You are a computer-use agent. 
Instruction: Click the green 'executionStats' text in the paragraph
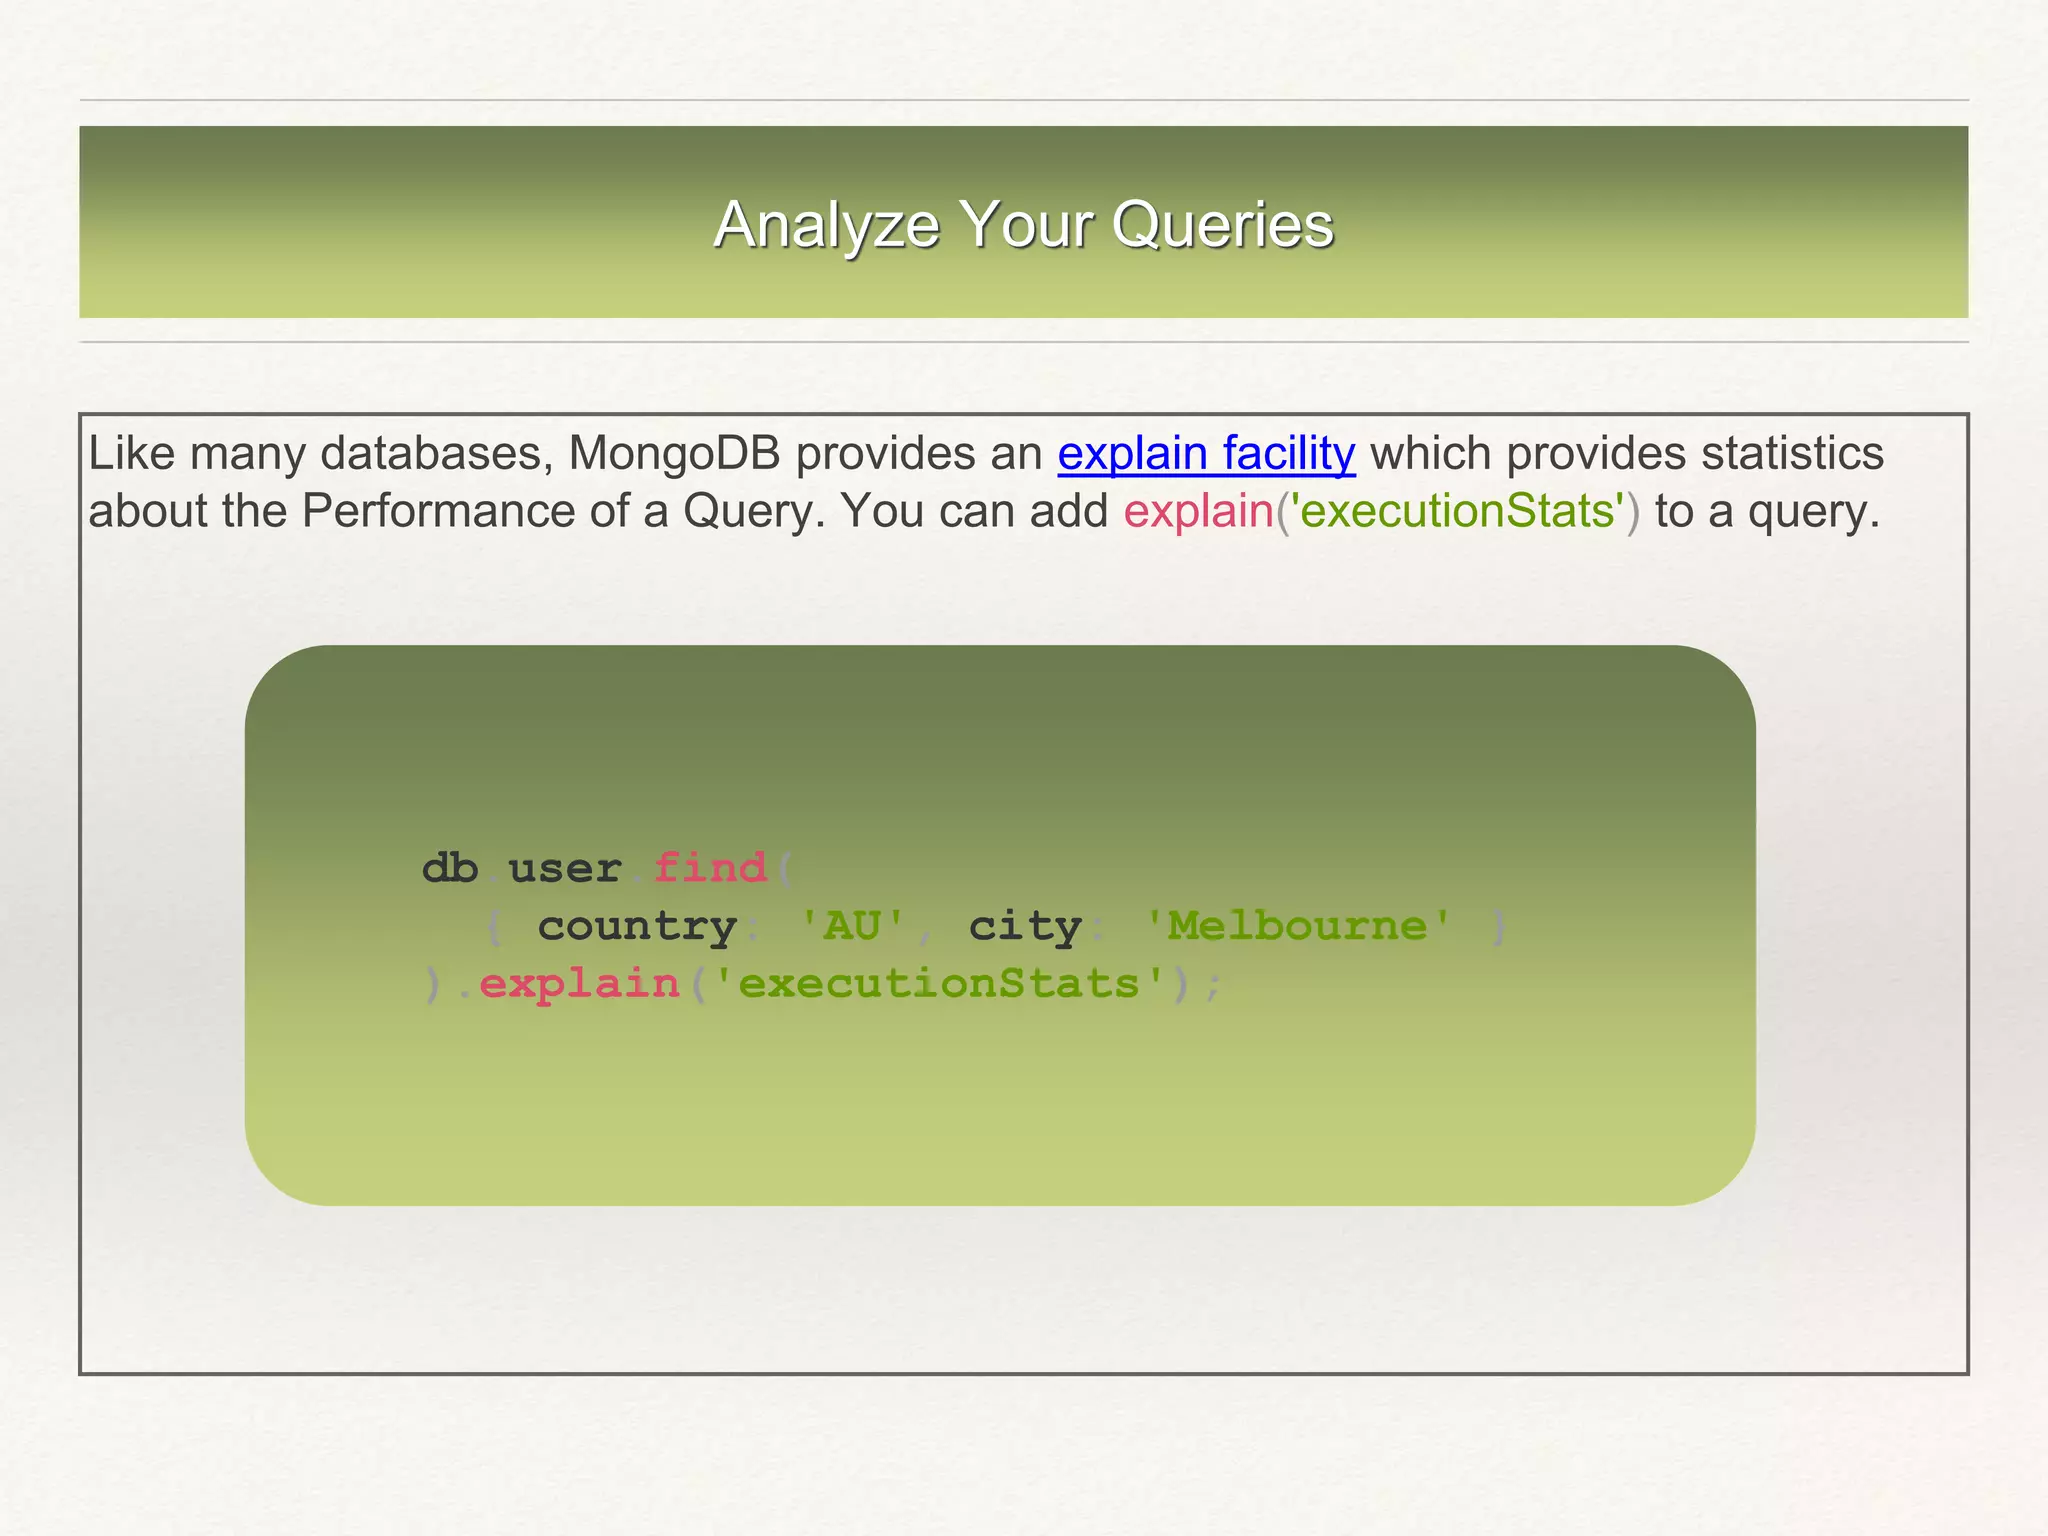(x=1457, y=511)
